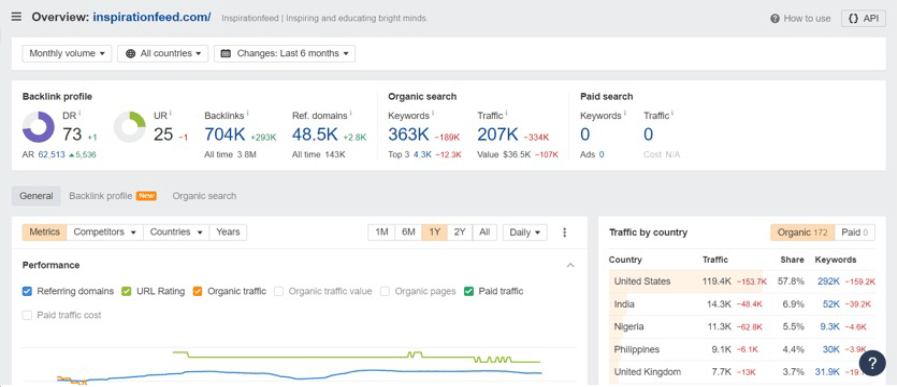Select the Years chart mode
This screenshot has height=387, width=897.
(228, 232)
